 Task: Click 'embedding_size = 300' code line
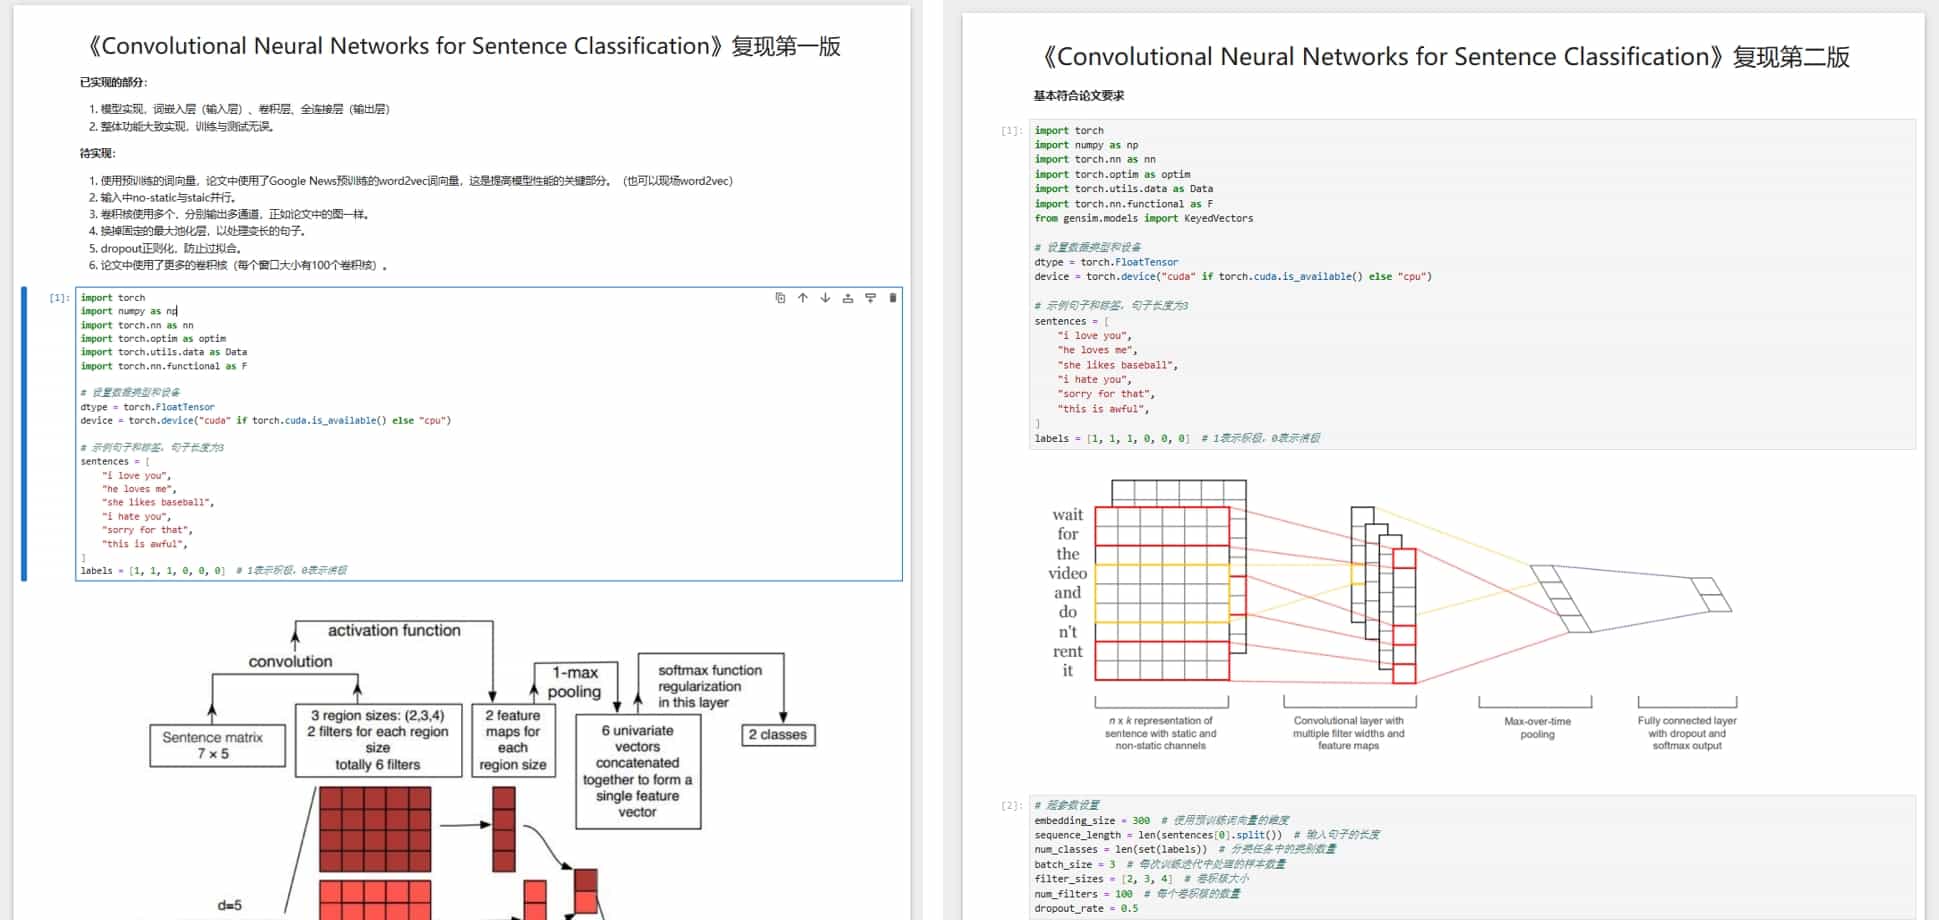click(x=1162, y=820)
